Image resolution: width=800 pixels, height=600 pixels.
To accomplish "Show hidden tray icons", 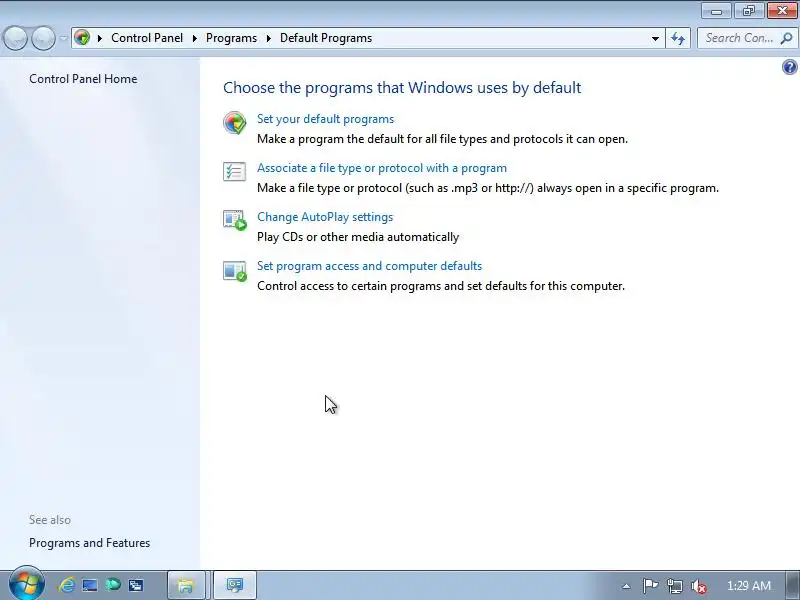I will (627, 586).
